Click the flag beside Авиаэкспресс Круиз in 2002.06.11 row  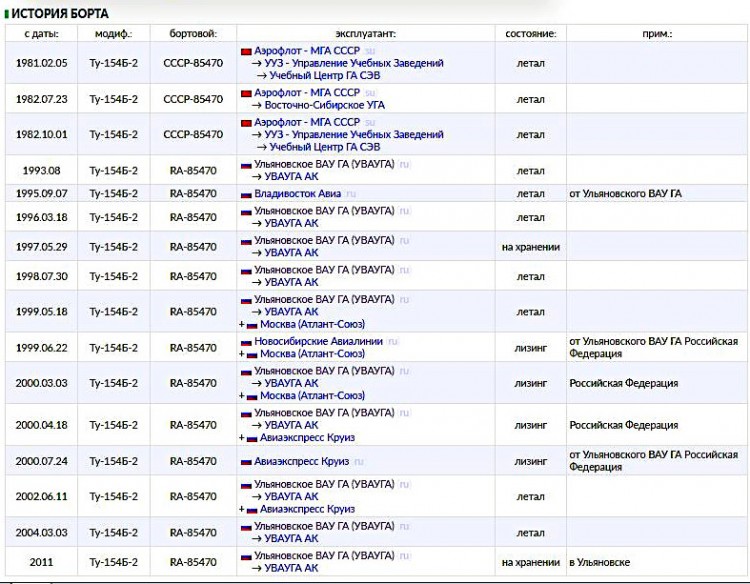(252, 510)
